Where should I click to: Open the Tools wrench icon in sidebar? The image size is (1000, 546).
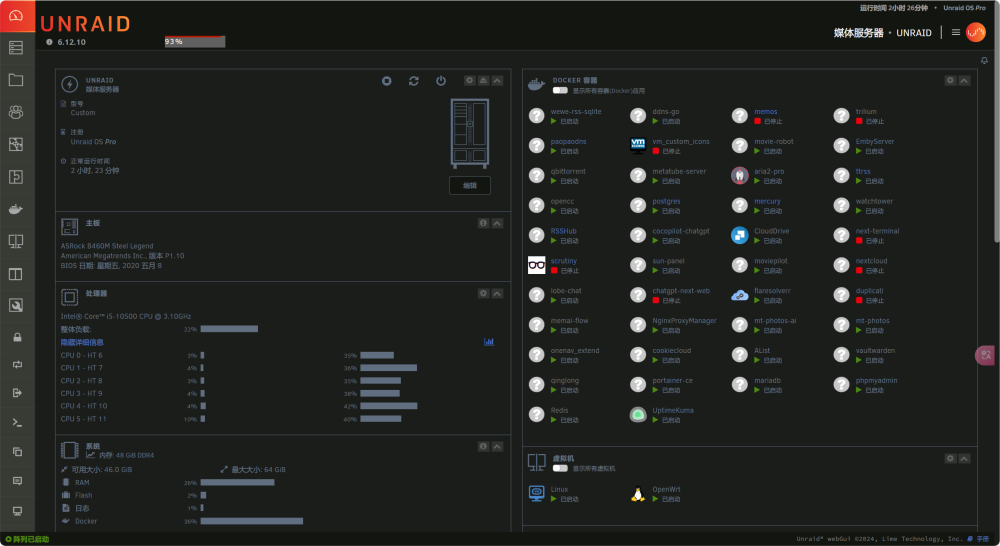(x=16, y=306)
